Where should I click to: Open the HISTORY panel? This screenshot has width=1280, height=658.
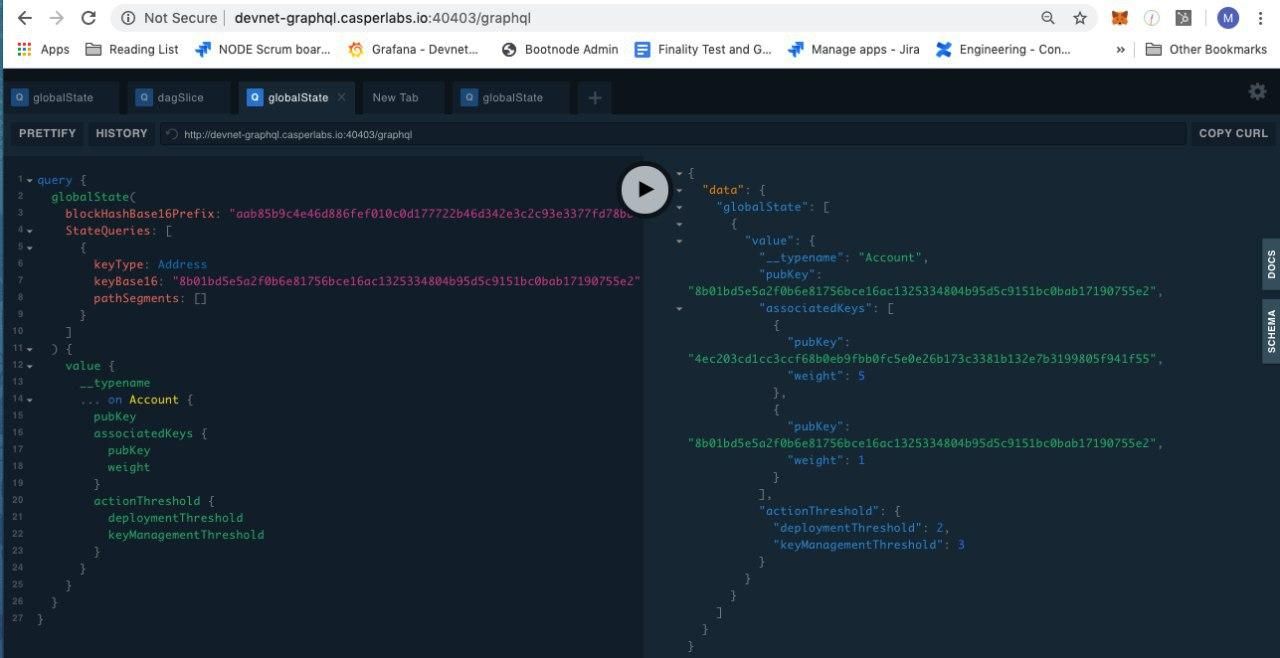pyautogui.click(x=122, y=133)
